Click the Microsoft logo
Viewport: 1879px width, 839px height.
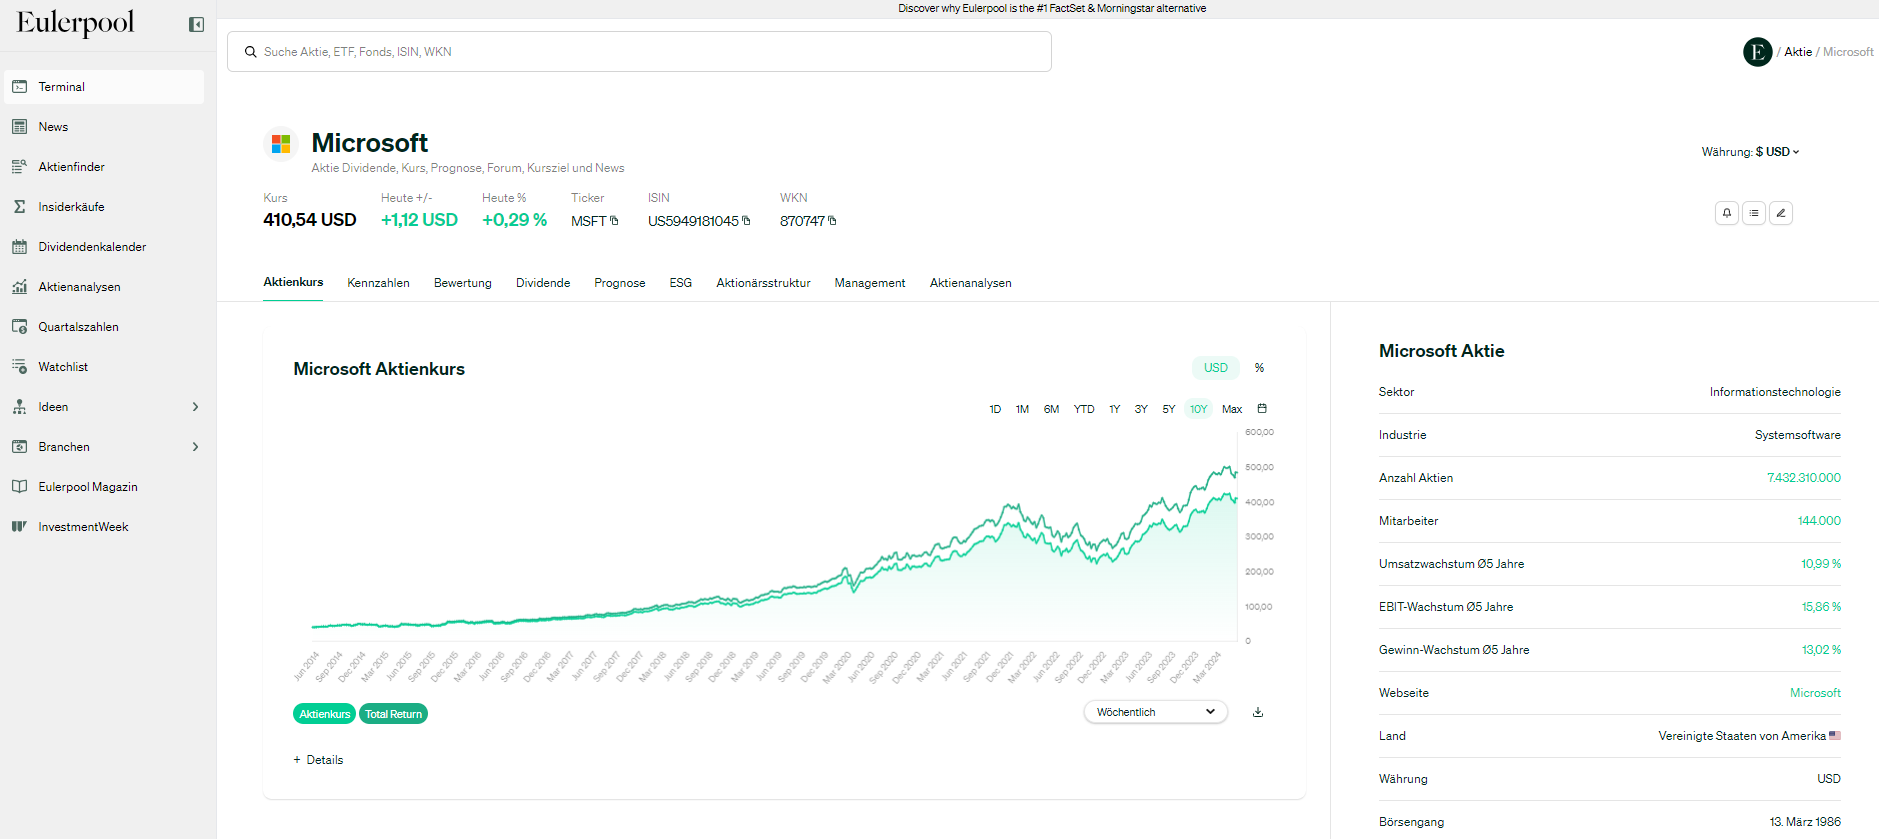(281, 144)
